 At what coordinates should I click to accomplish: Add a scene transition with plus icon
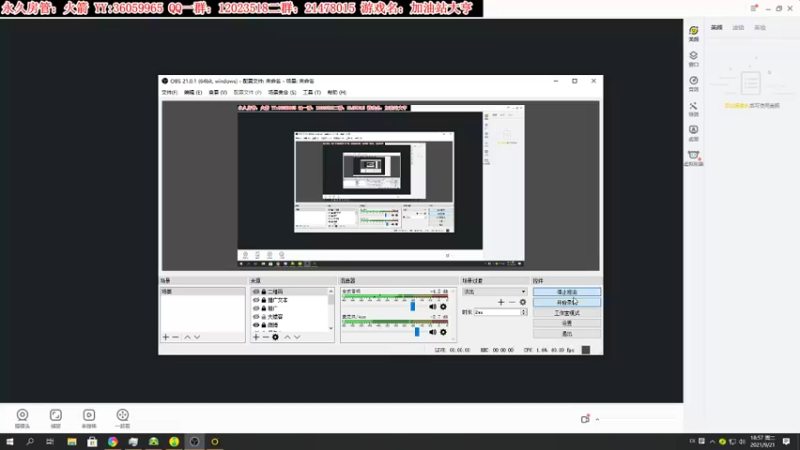pyautogui.click(x=501, y=302)
